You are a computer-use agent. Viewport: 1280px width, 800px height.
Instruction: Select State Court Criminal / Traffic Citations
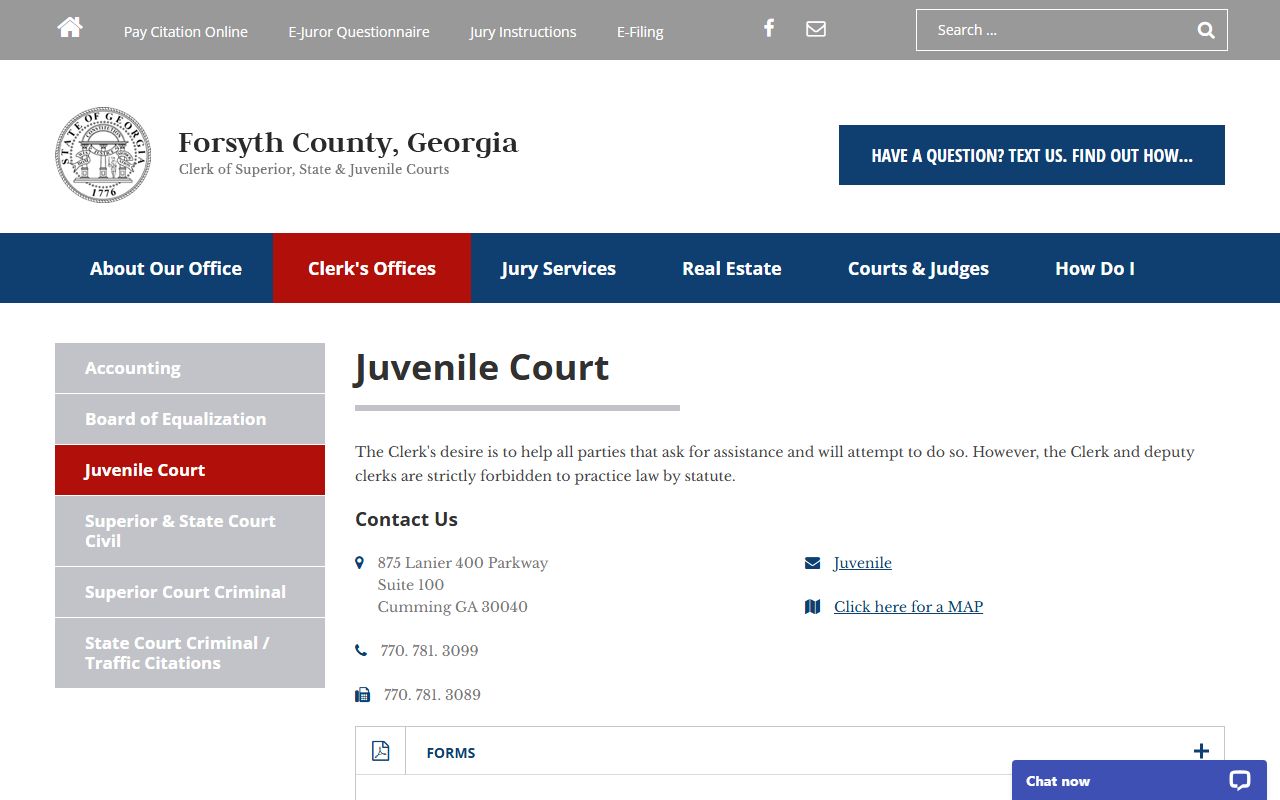tap(190, 653)
